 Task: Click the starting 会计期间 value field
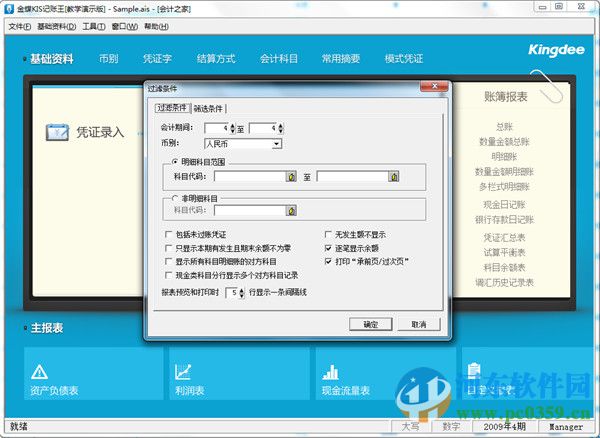click(x=217, y=128)
